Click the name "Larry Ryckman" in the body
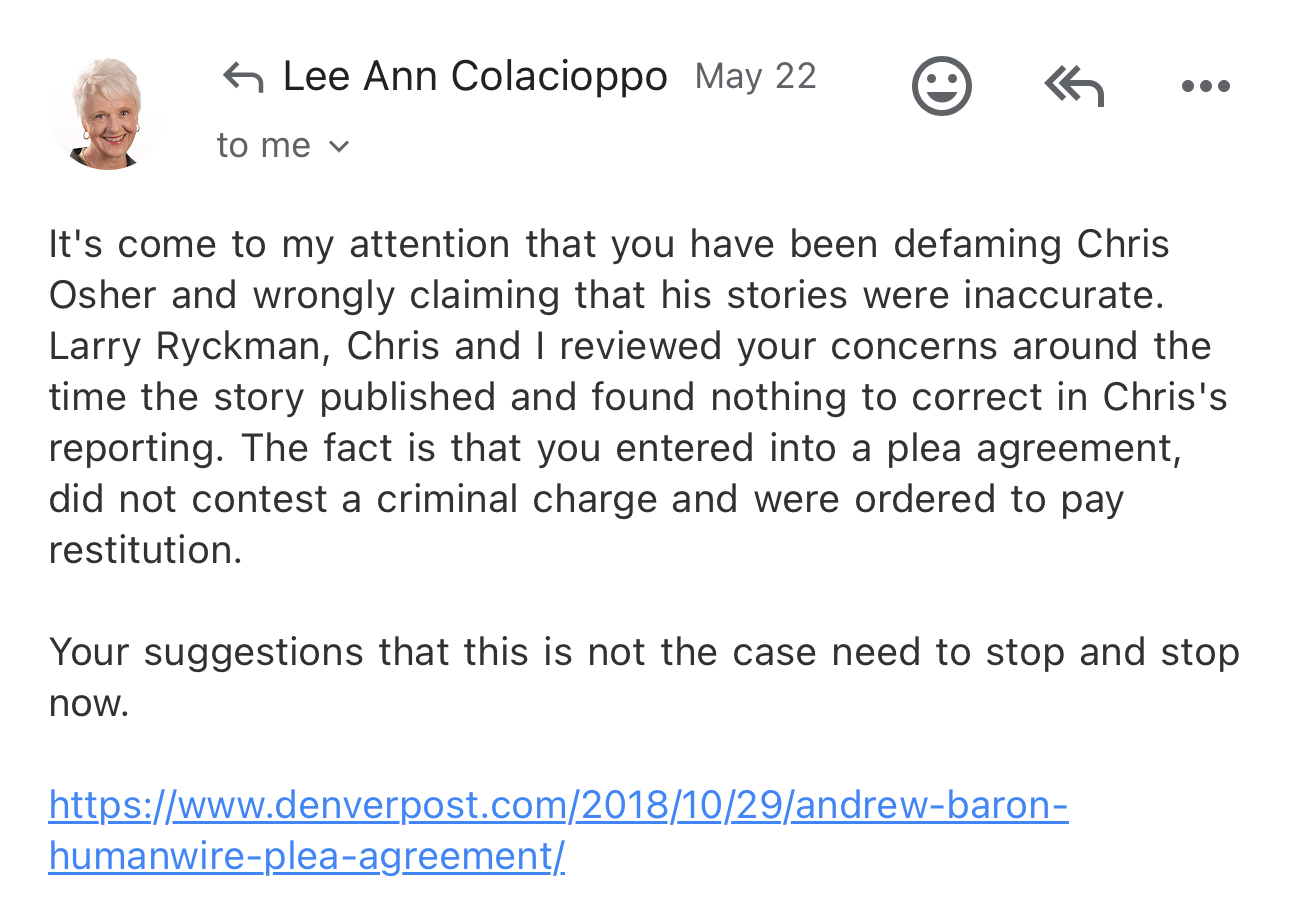 (x=190, y=347)
